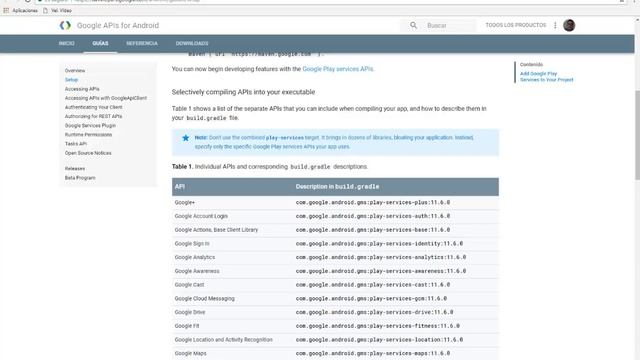The height and width of the screenshot is (360, 640).
Task: Click the Google Maps cell
Action: tap(191, 353)
